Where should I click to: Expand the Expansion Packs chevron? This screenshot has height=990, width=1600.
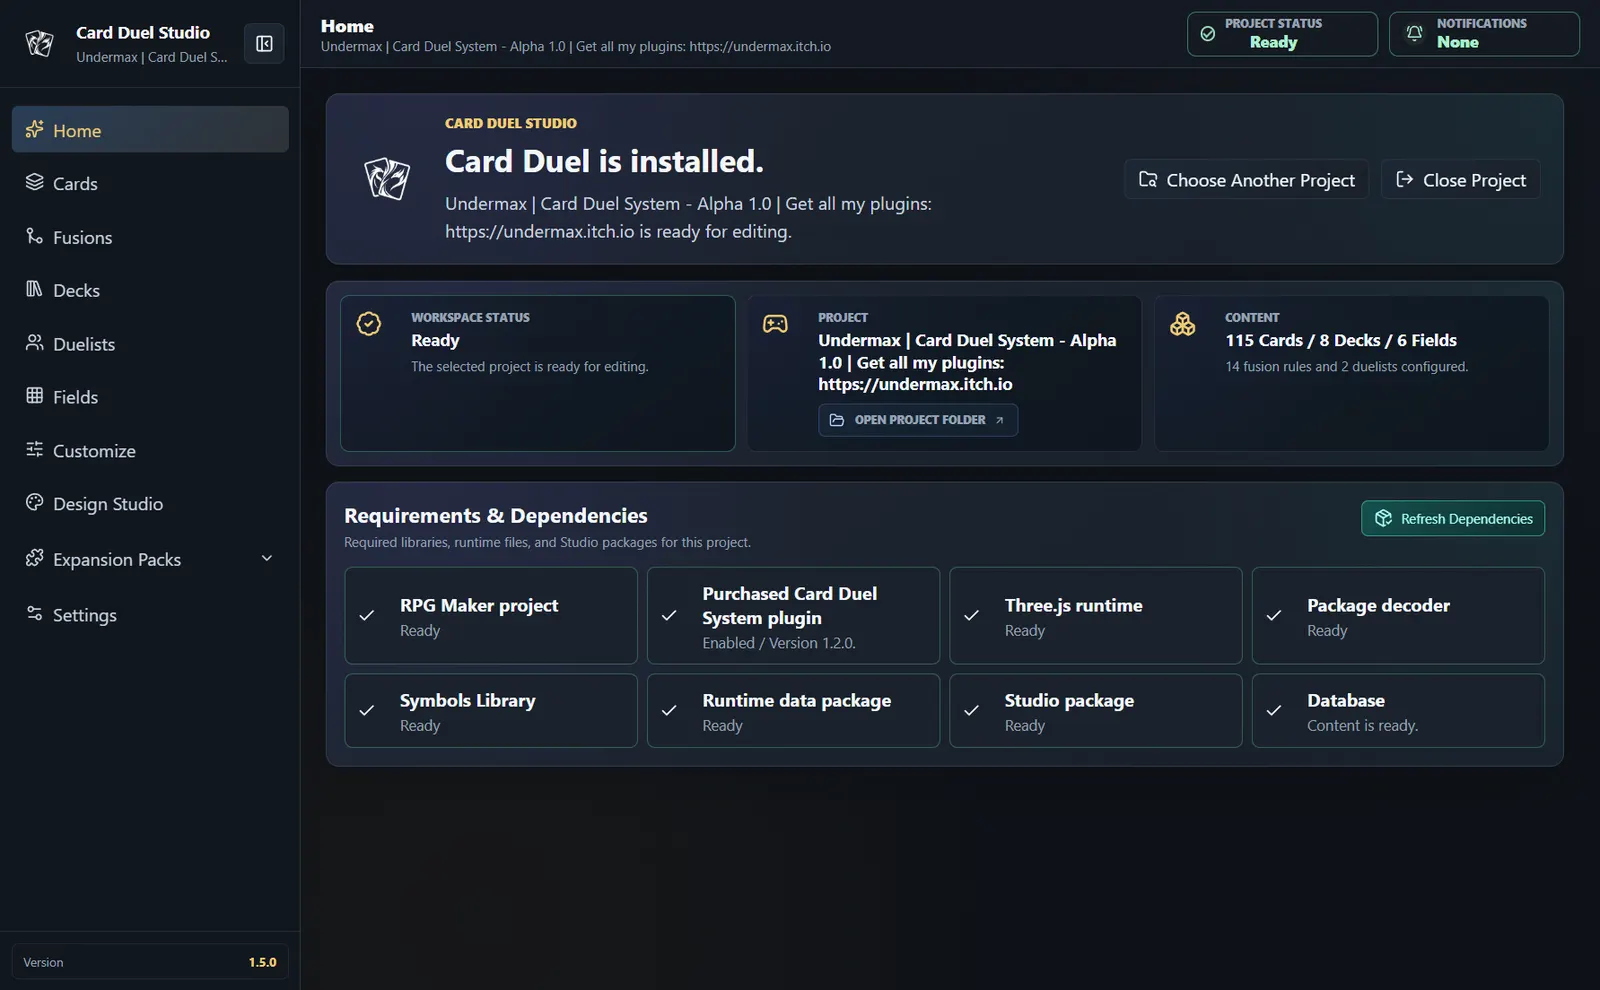[267, 558]
